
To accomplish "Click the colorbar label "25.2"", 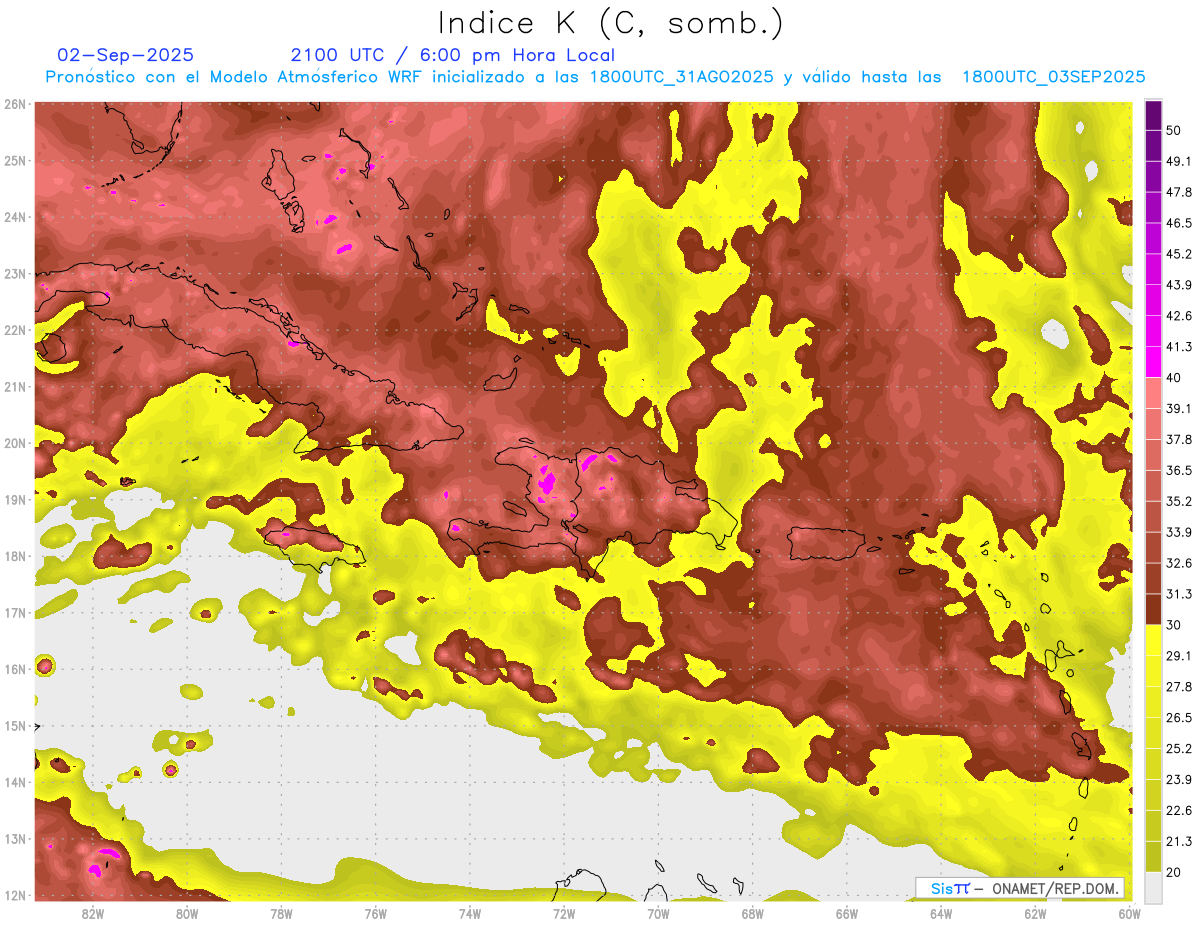I will tap(1178, 749).
